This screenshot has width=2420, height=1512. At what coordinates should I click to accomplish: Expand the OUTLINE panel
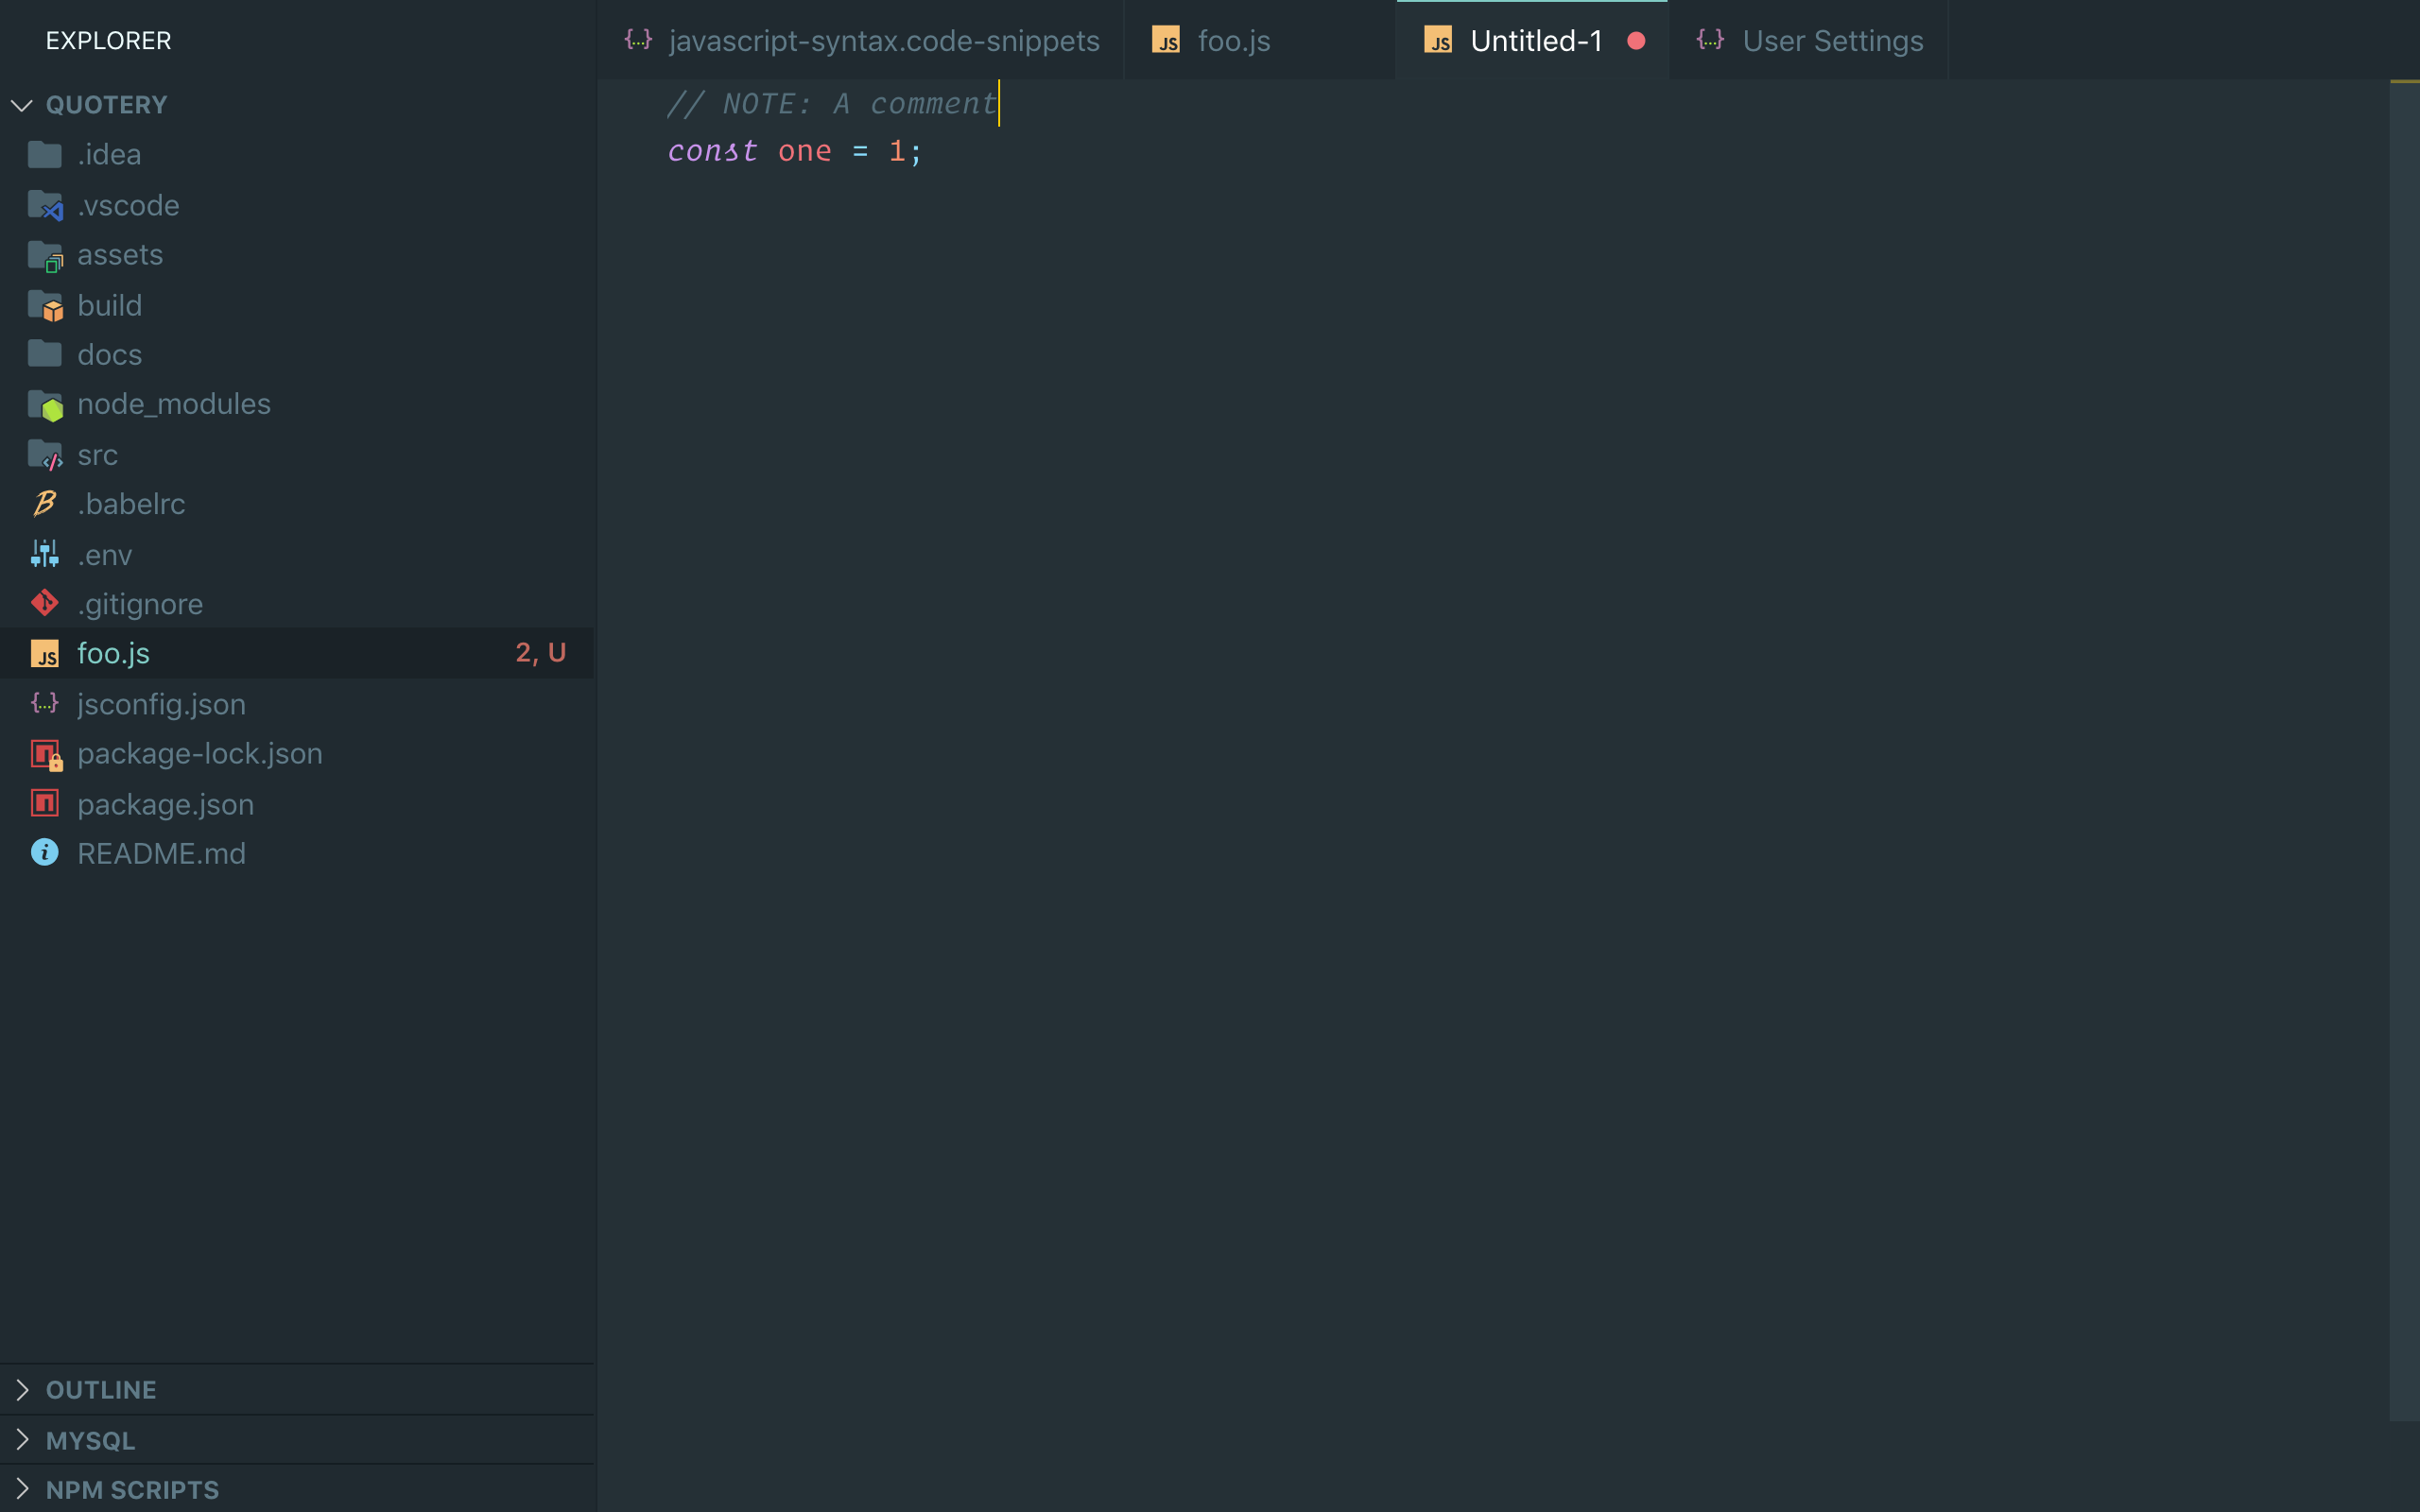coord(297,1390)
